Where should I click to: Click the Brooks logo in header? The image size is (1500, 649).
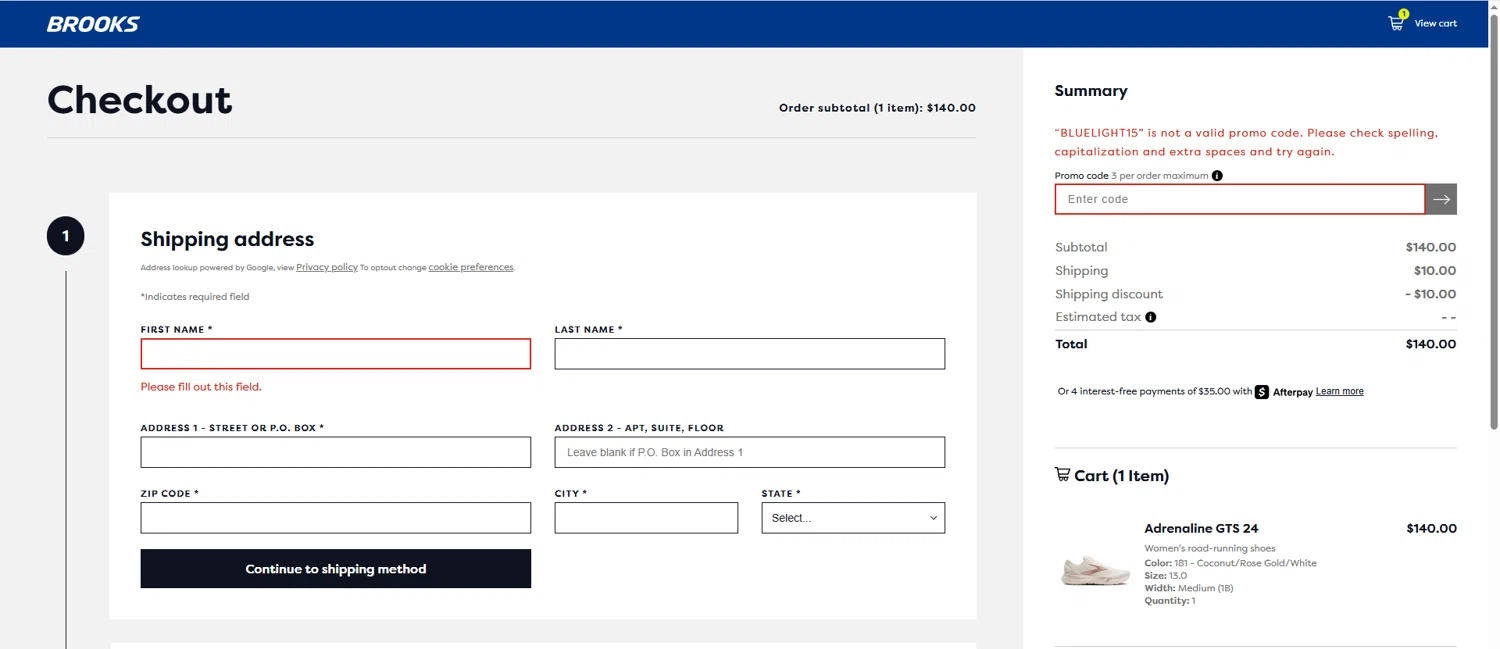pyautogui.click(x=93, y=24)
